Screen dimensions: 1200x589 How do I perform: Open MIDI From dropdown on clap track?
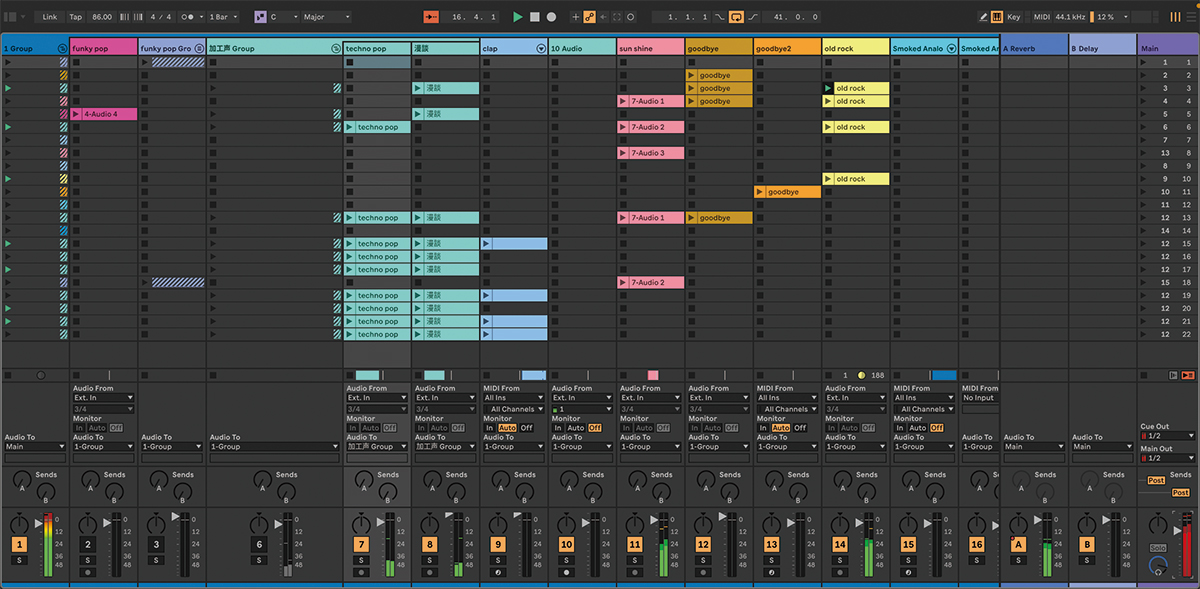pos(514,398)
